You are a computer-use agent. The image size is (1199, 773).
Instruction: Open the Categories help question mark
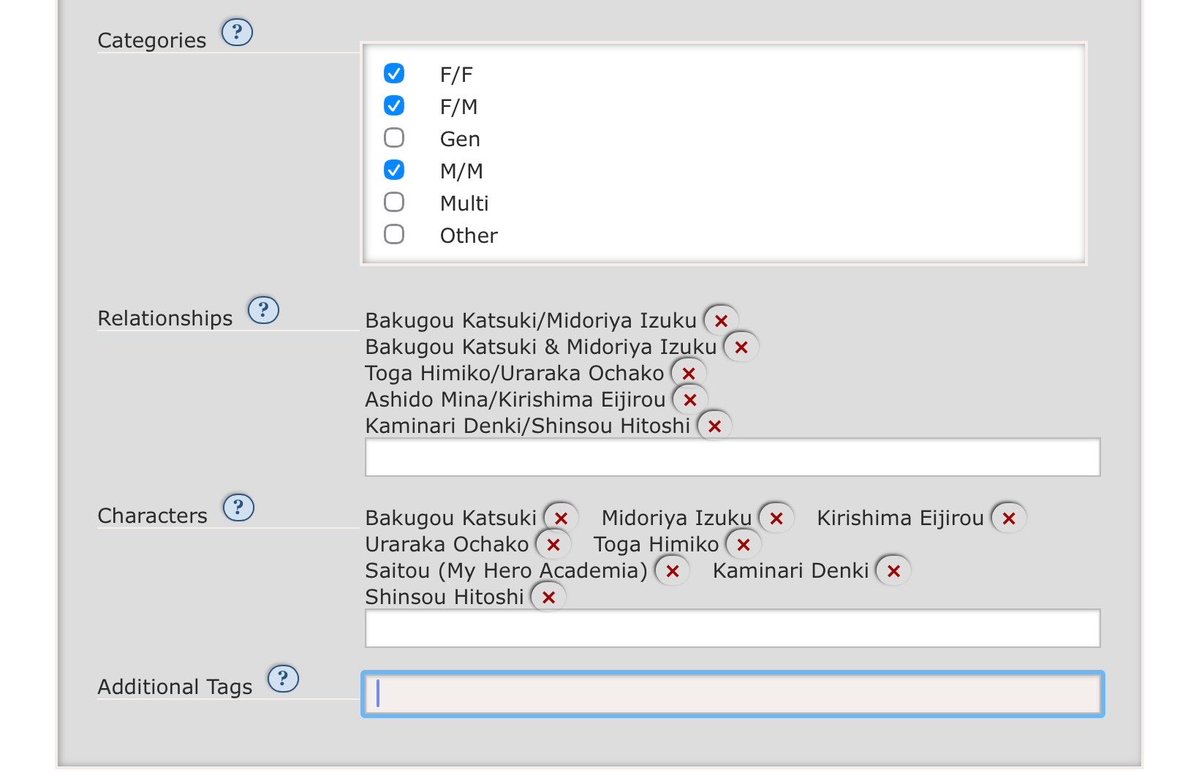click(x=237, y=32)
